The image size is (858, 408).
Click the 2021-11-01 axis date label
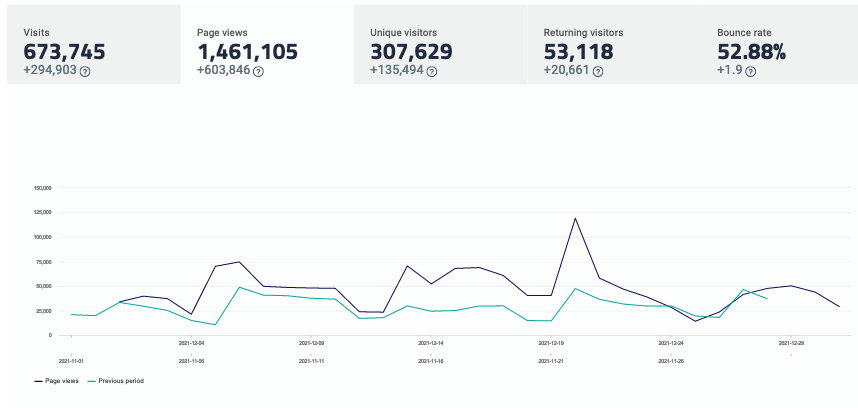tap(71, 361)
